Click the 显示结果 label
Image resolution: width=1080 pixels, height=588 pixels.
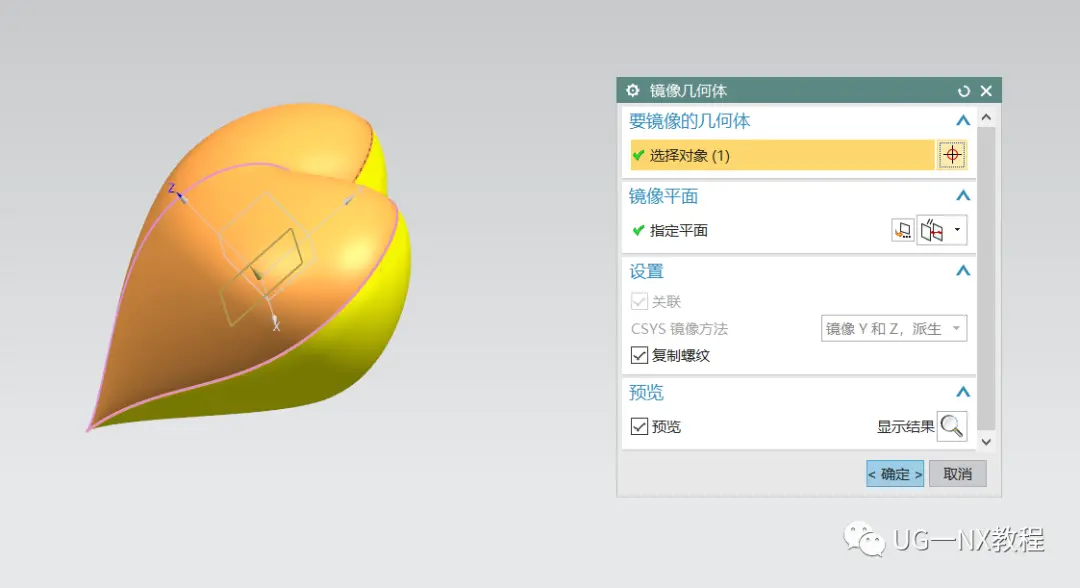coord(905,427)
